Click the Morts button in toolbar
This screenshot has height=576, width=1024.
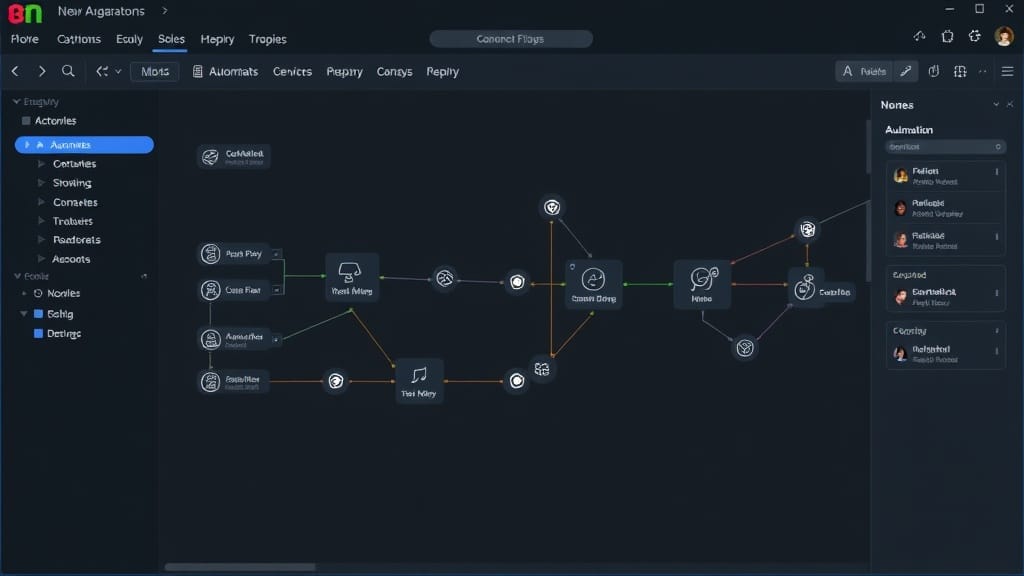(155, 72)
